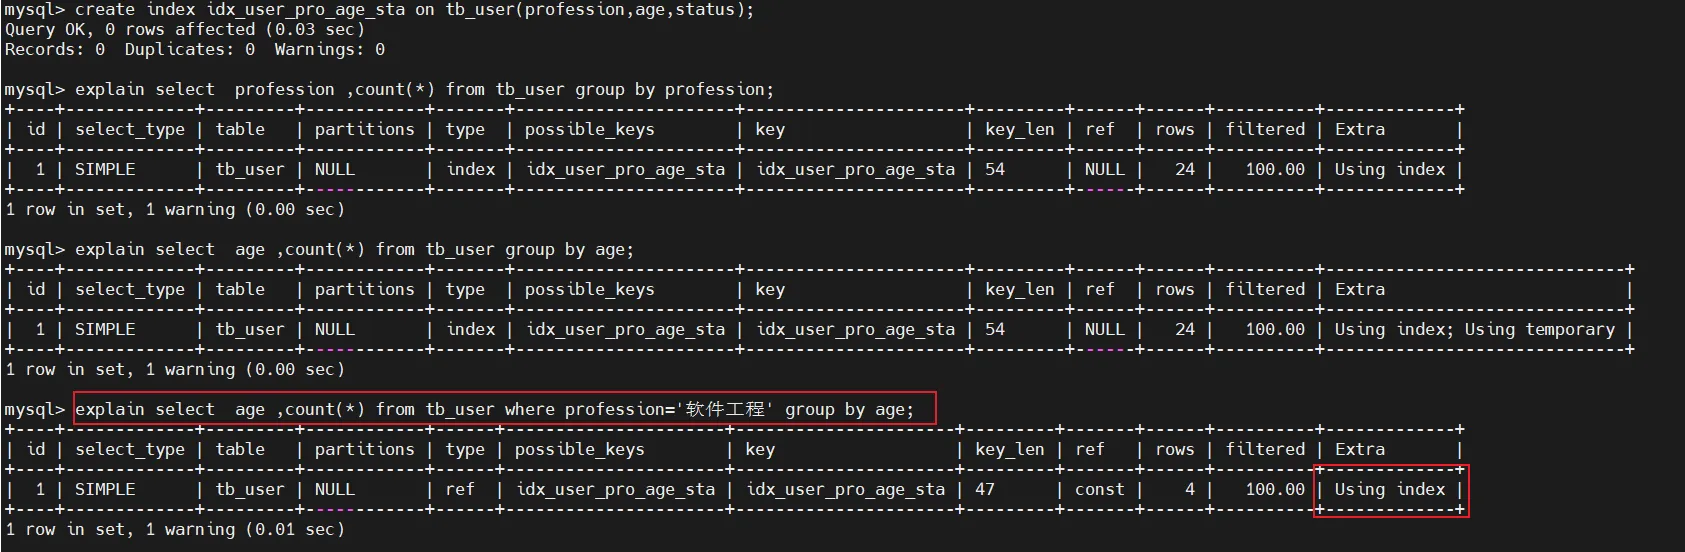Click 'Using index' in the first result table
1685x552 pixels.
point(1389,170)
